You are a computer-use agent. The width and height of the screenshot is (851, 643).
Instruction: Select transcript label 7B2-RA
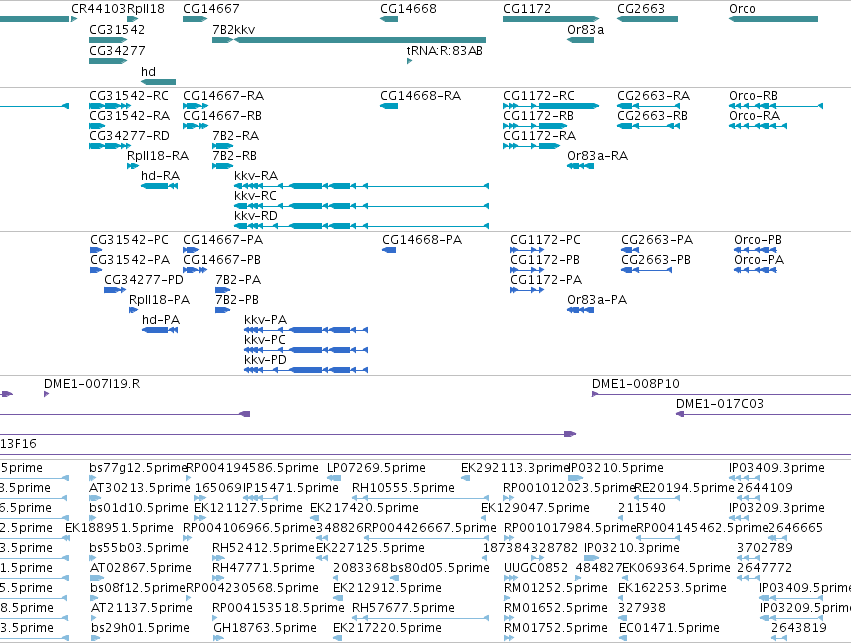[x=236, y=136]
